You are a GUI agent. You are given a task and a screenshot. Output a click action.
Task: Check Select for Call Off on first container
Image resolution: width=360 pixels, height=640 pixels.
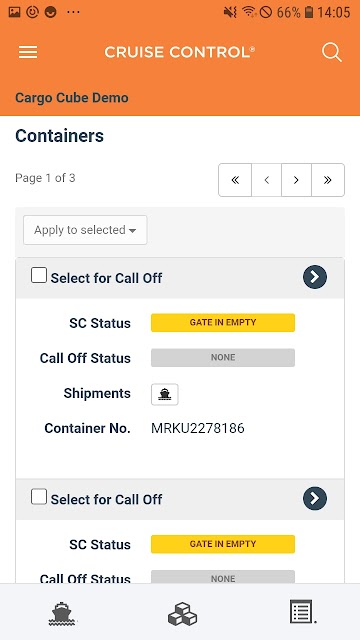(39, 276)
